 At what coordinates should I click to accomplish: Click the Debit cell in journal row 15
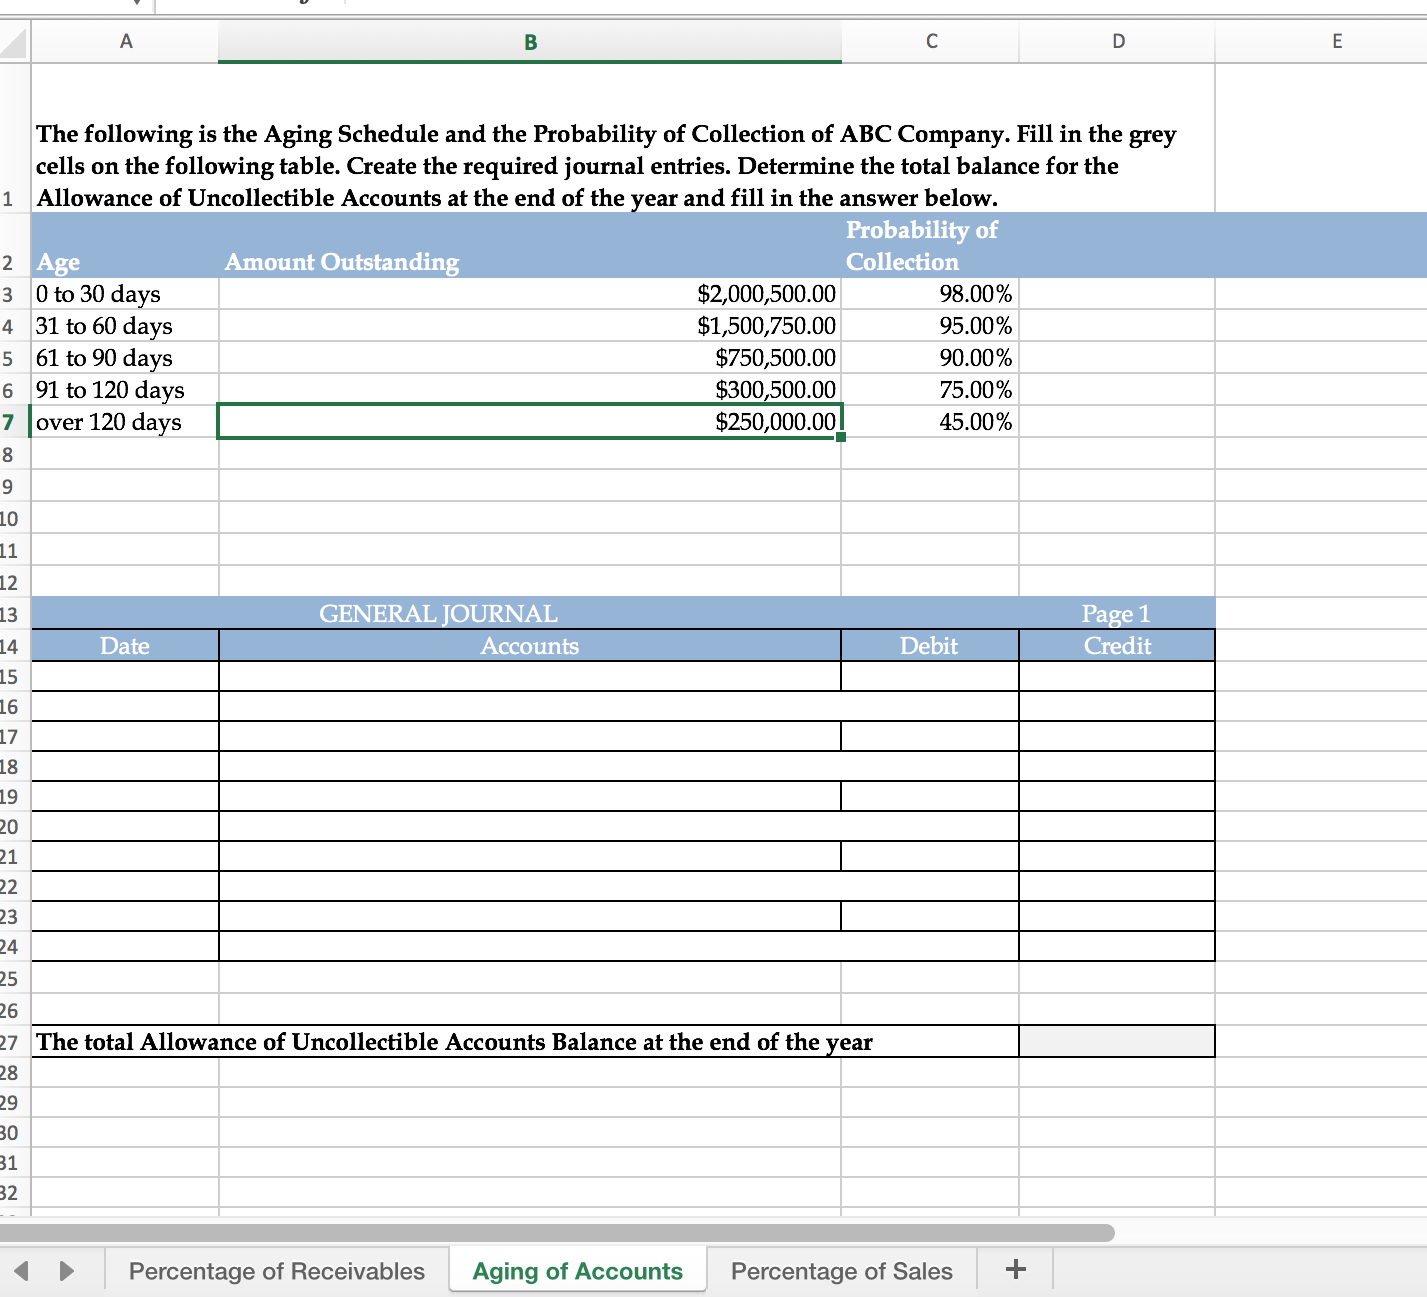(930, 676)
